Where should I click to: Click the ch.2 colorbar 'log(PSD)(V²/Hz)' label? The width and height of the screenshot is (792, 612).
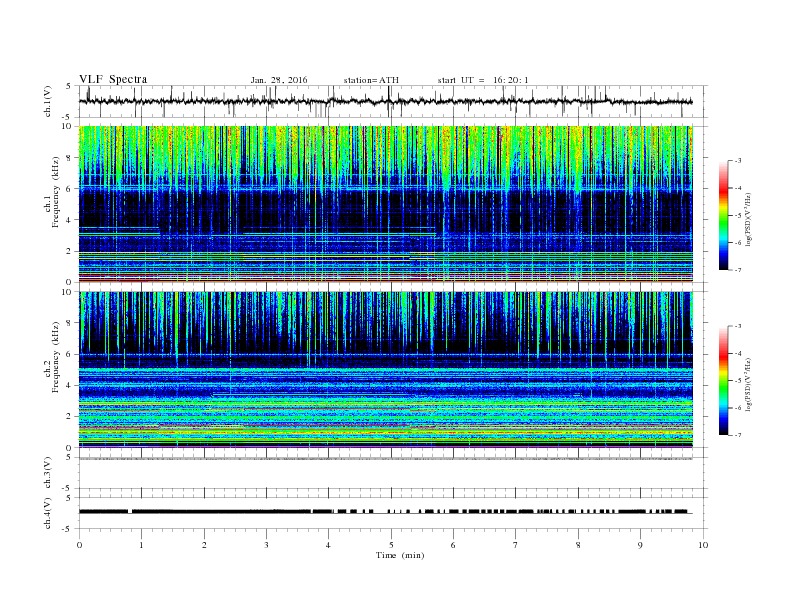[748, 384]
